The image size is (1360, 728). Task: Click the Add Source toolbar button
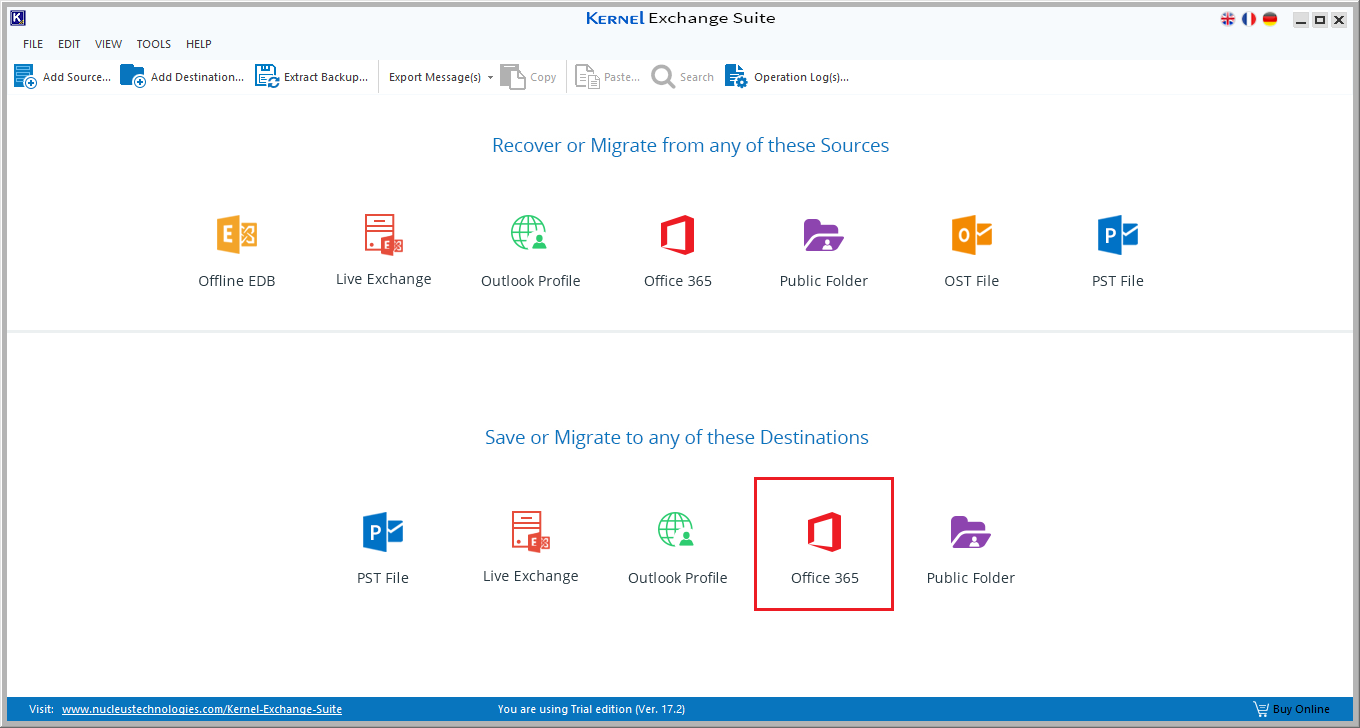coord(62,77)
